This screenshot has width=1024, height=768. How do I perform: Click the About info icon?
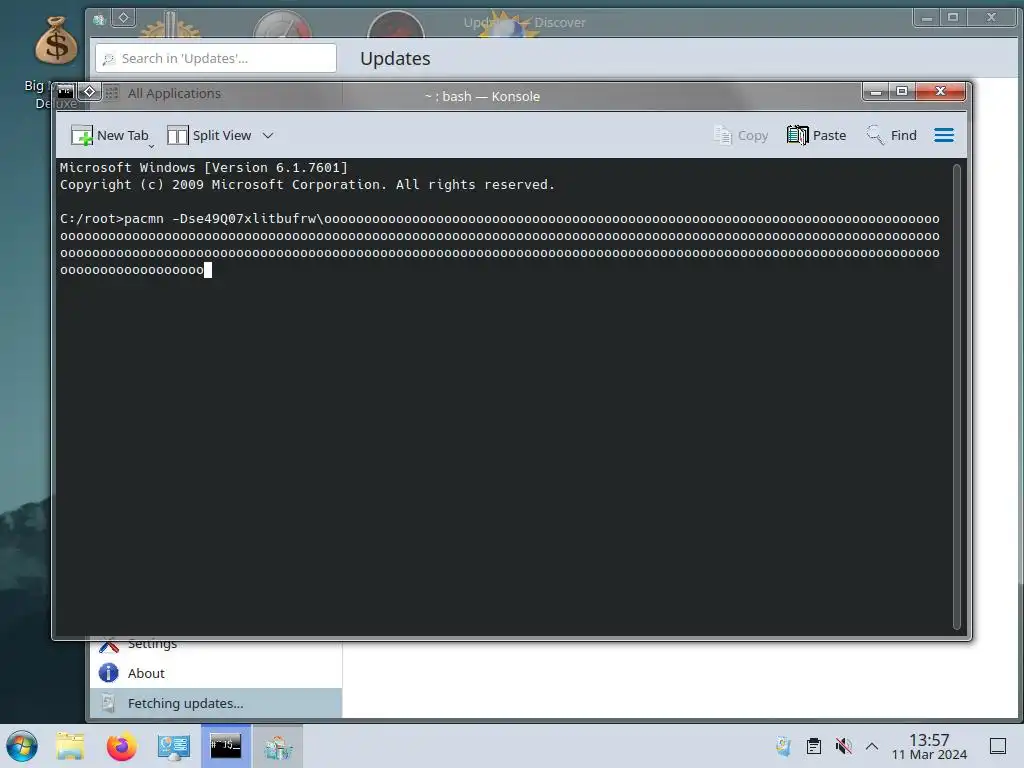coord(108,673)
